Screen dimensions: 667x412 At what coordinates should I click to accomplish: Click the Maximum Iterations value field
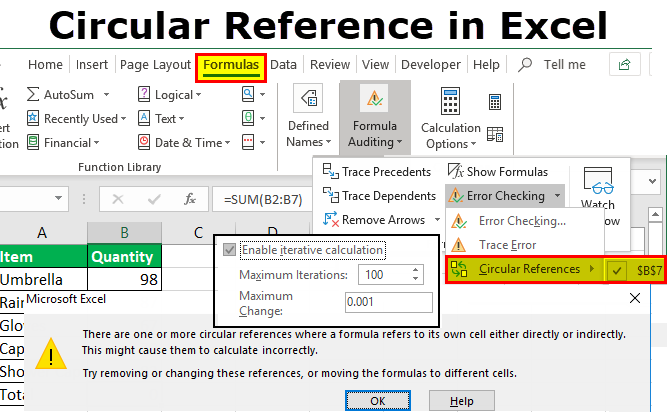point(385,275)
